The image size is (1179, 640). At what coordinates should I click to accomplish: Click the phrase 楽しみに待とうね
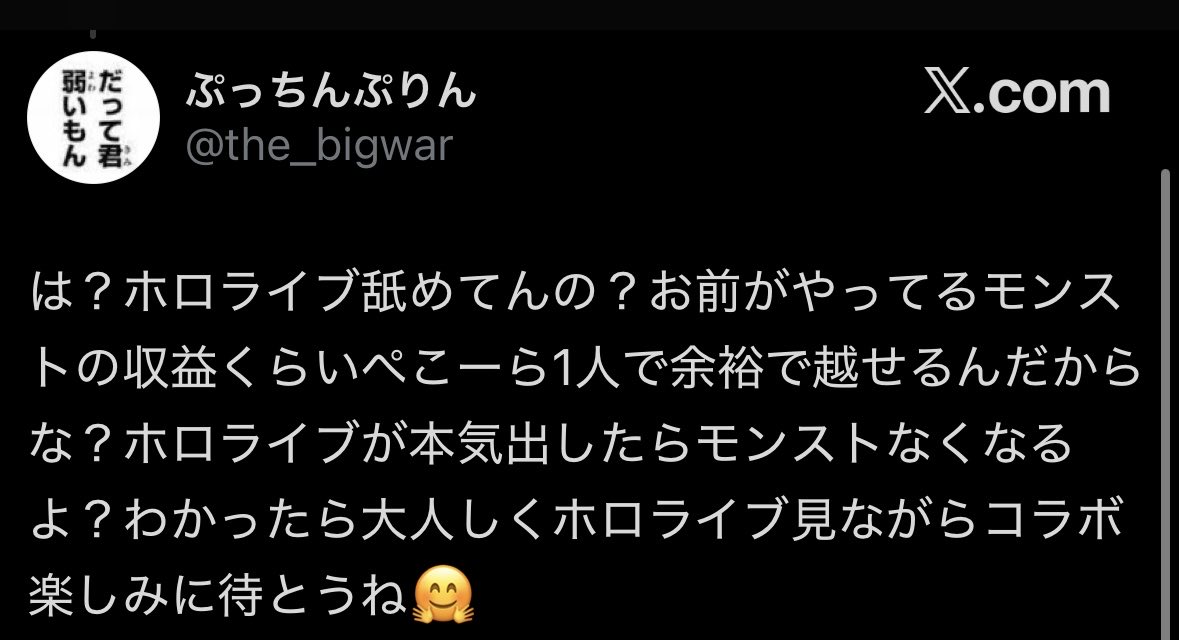click(219, 595)
